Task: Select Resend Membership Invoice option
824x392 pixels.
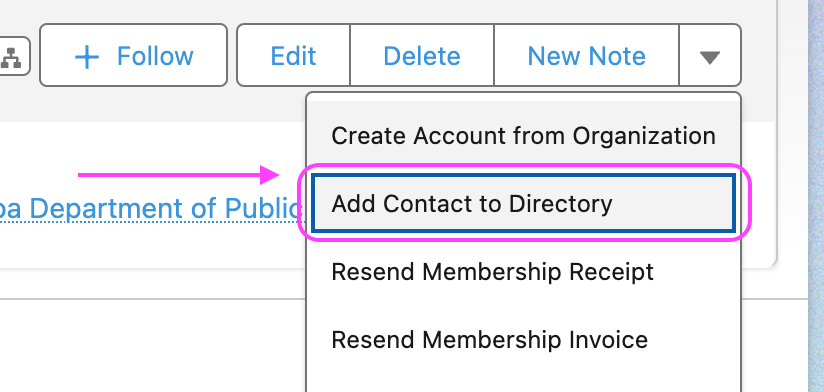Action: coord(523,339)
